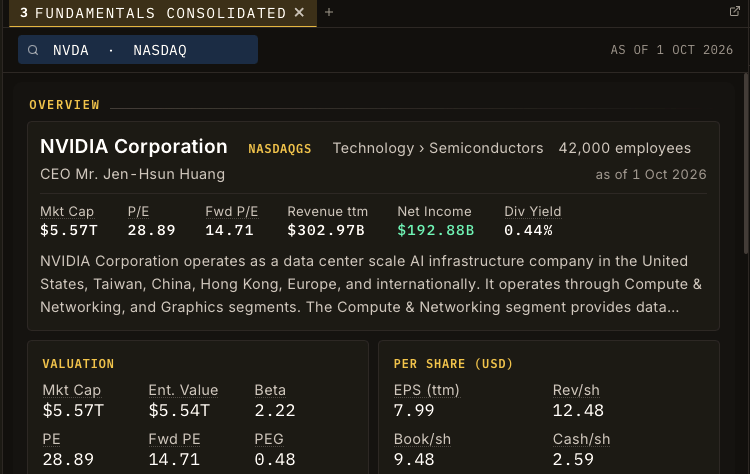Click the search magnifier icon
This screenshot has height=474, width=750.
point(33,50)
